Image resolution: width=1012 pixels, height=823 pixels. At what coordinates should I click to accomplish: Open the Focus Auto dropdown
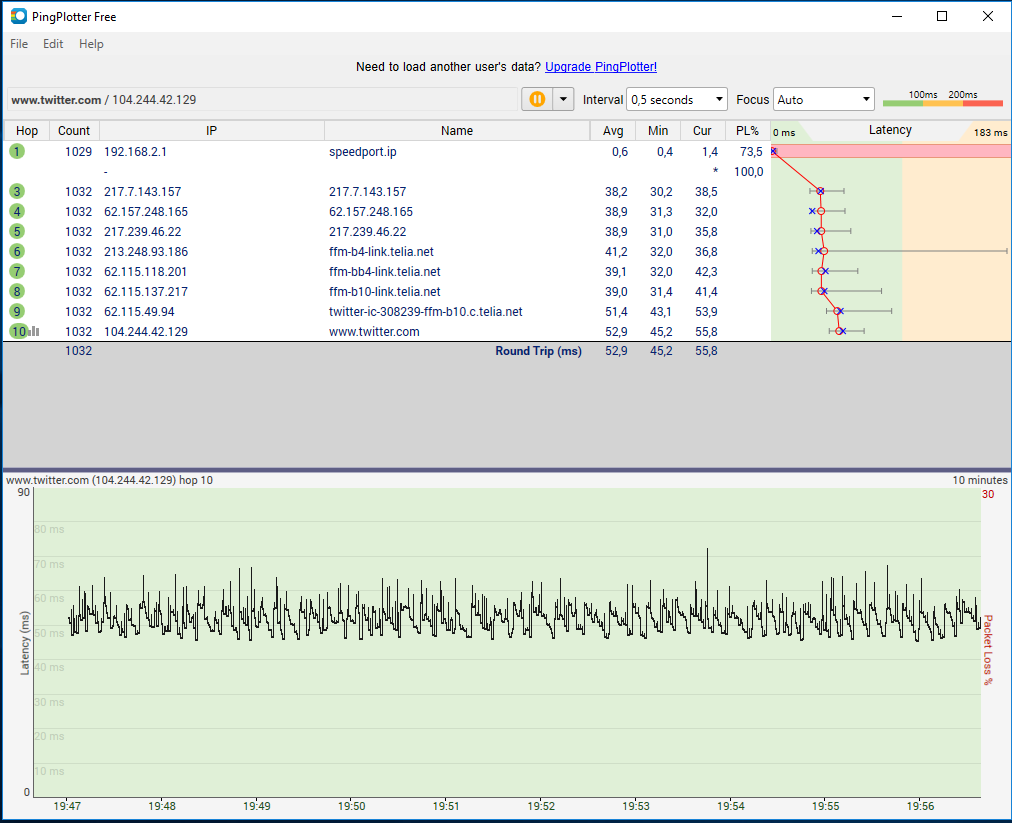(x=824, y=99)
